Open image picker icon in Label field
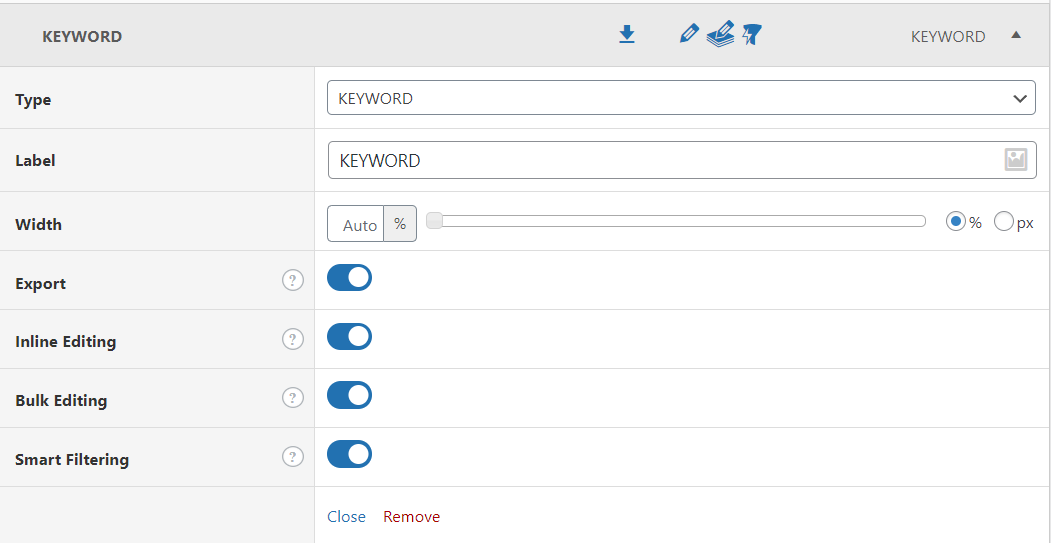The height and width of the screenshot is (543, 1051). [1016, 160]
